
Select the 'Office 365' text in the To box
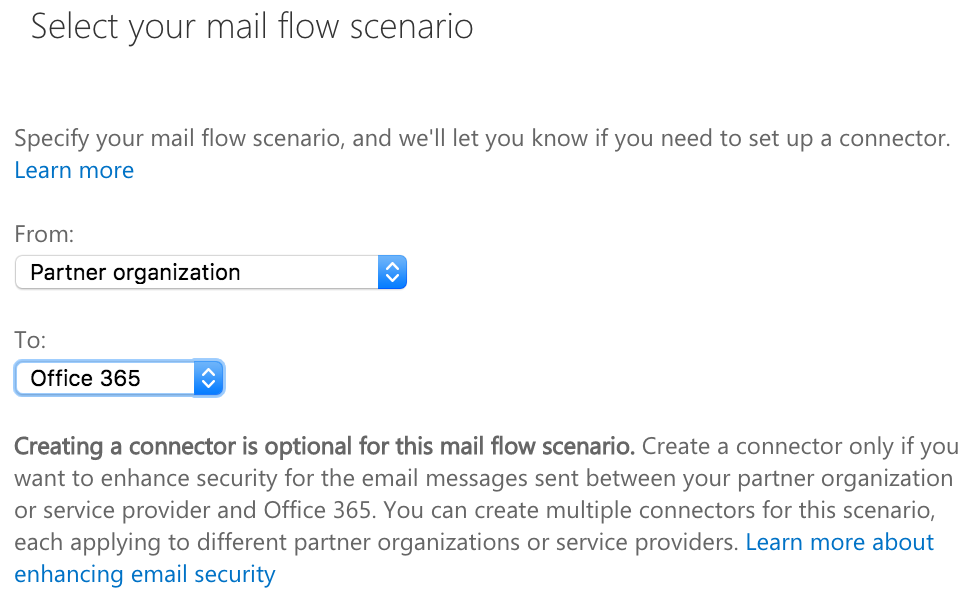tap(86, 378)
